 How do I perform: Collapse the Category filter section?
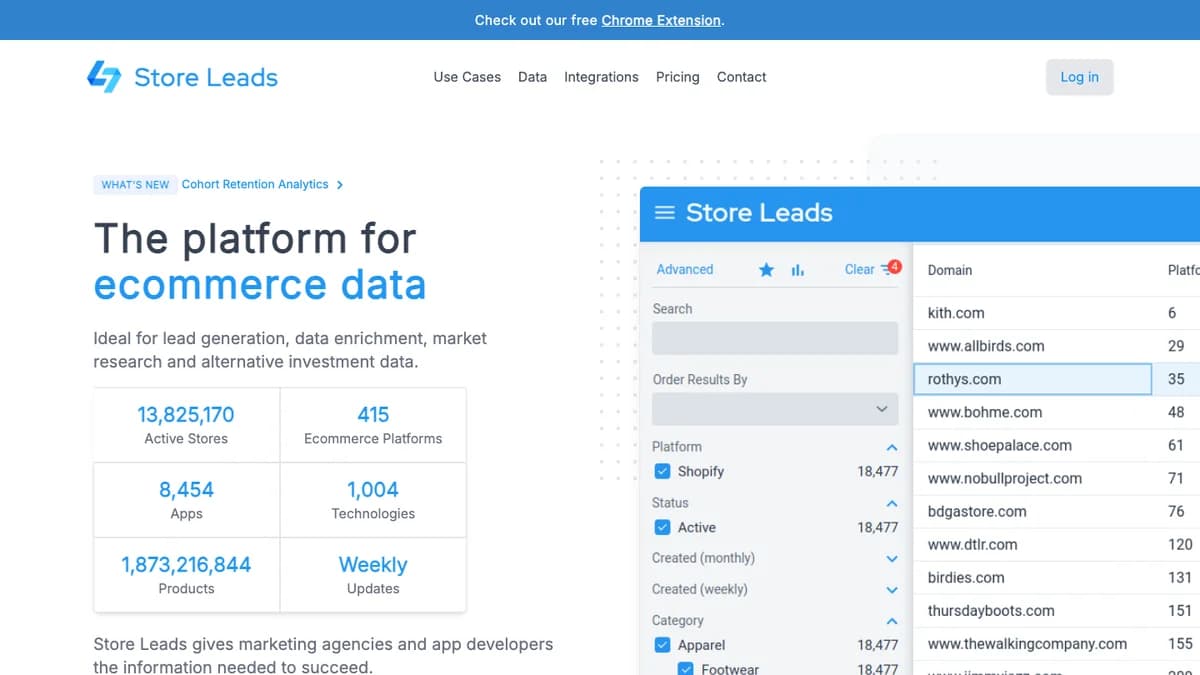(x=892, y=621)
